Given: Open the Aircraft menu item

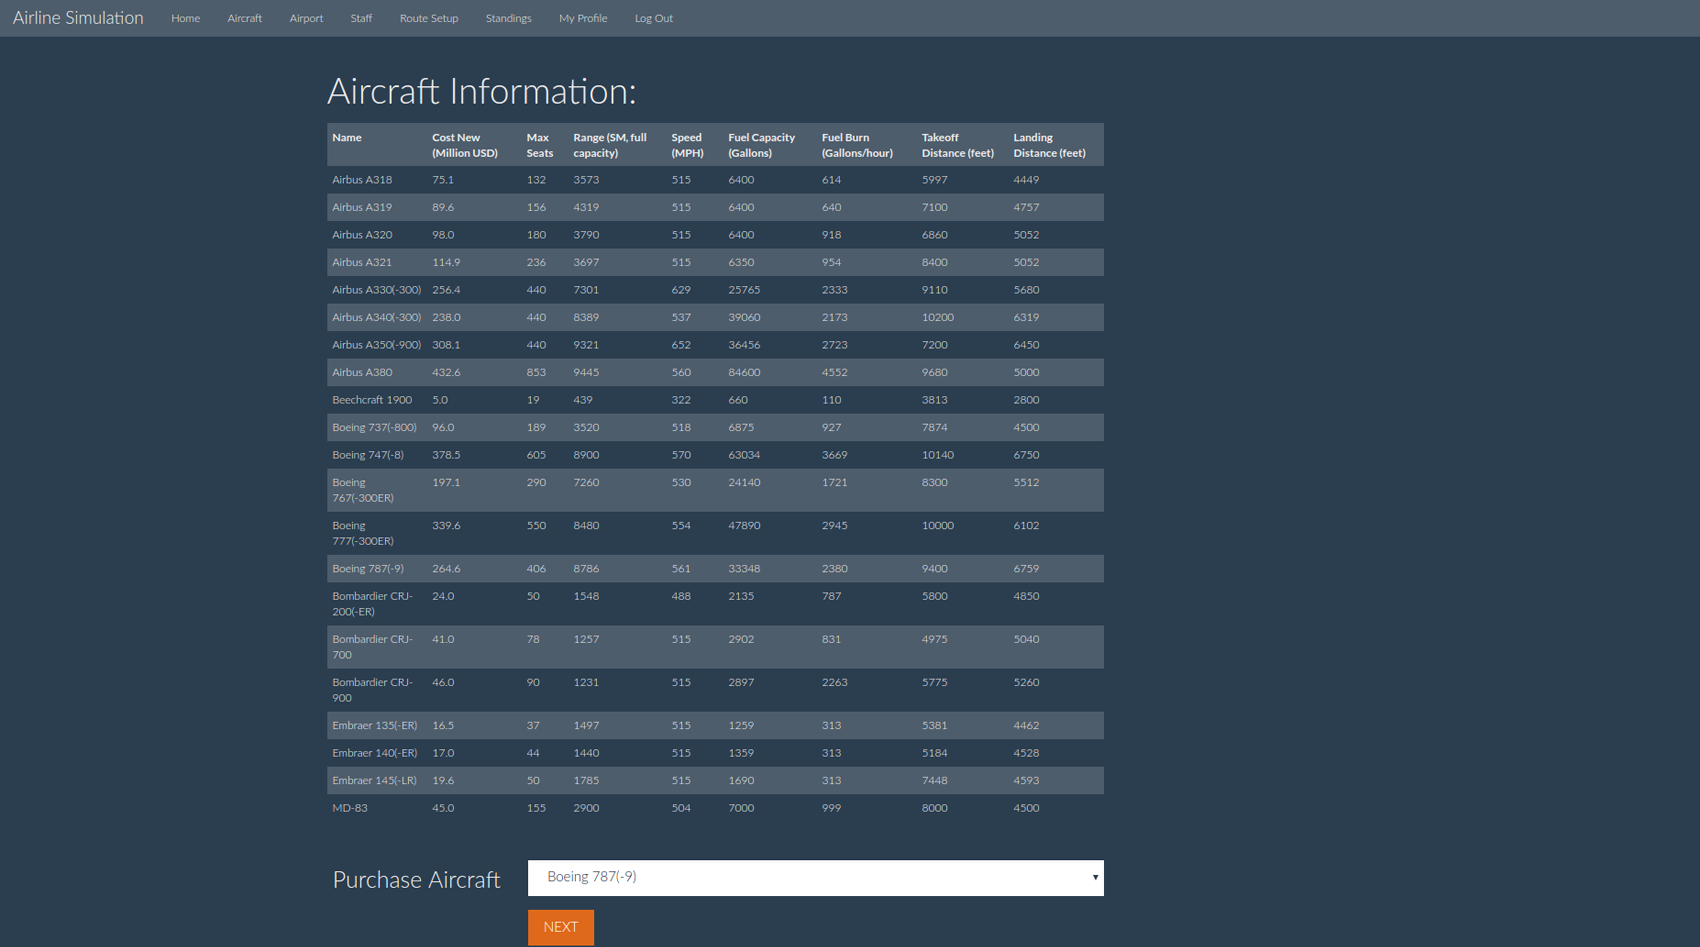Looking at the screenshot, I should 244,18.
